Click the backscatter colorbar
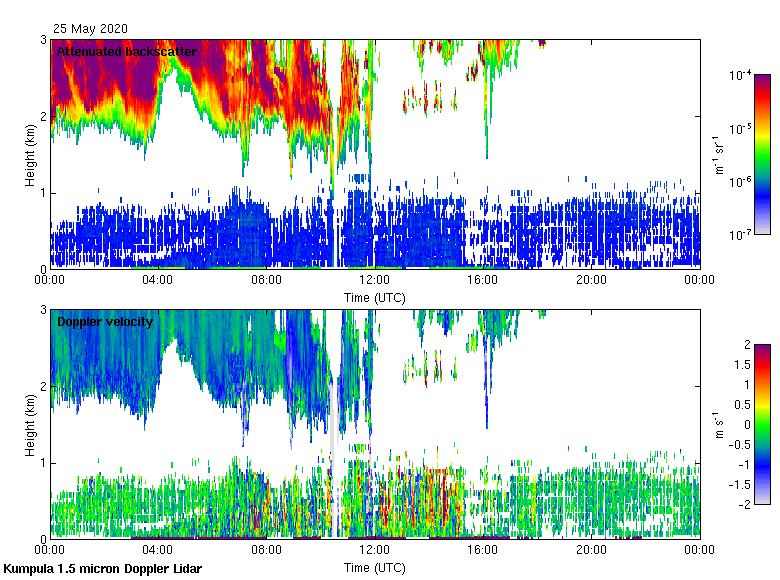The height and width of the screenshot is (580, 780). [x=762, y=154]
